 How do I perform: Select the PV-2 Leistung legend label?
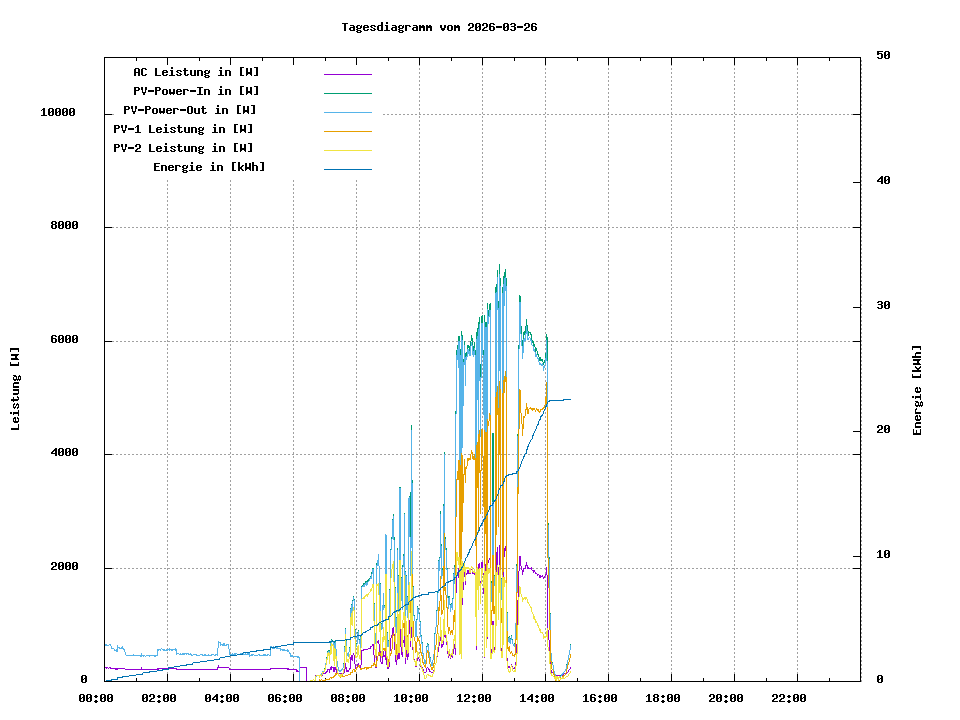click(183, 148)
